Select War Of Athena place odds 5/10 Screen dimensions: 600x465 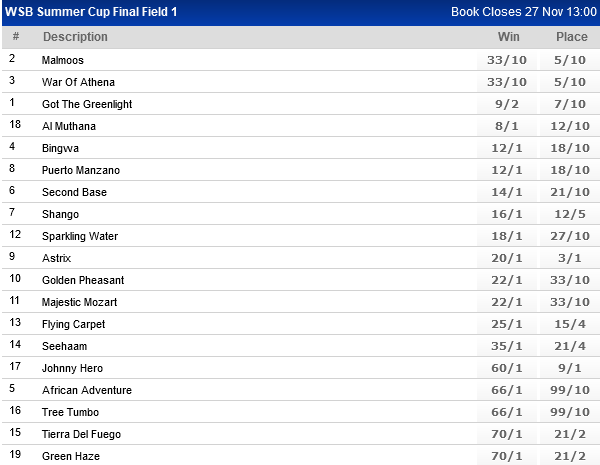pos(571,82)
